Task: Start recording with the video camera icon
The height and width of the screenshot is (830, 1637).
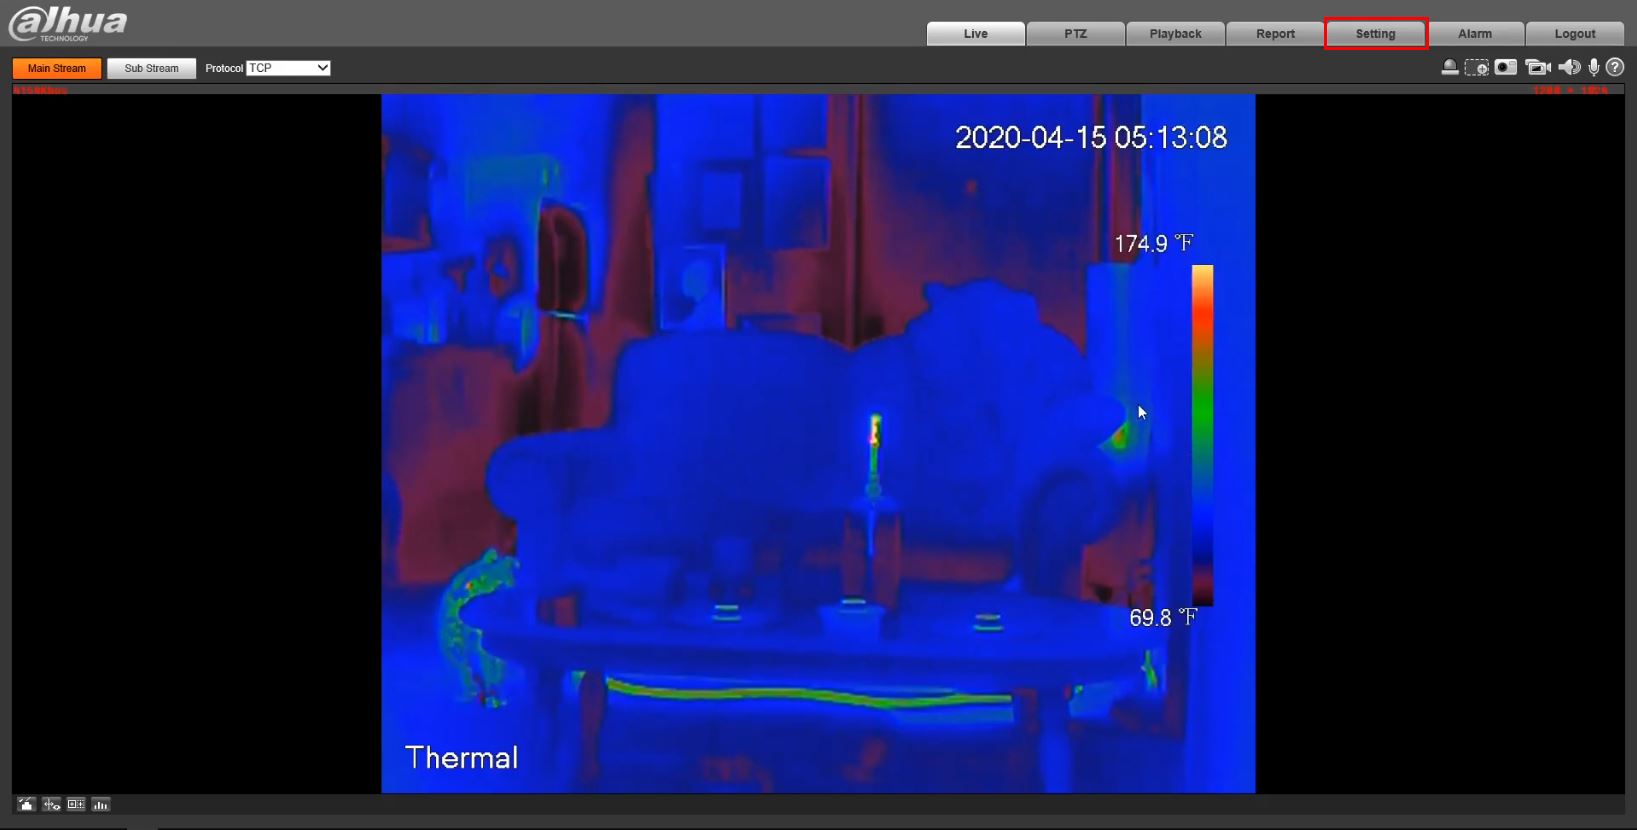Action: 1538,67
